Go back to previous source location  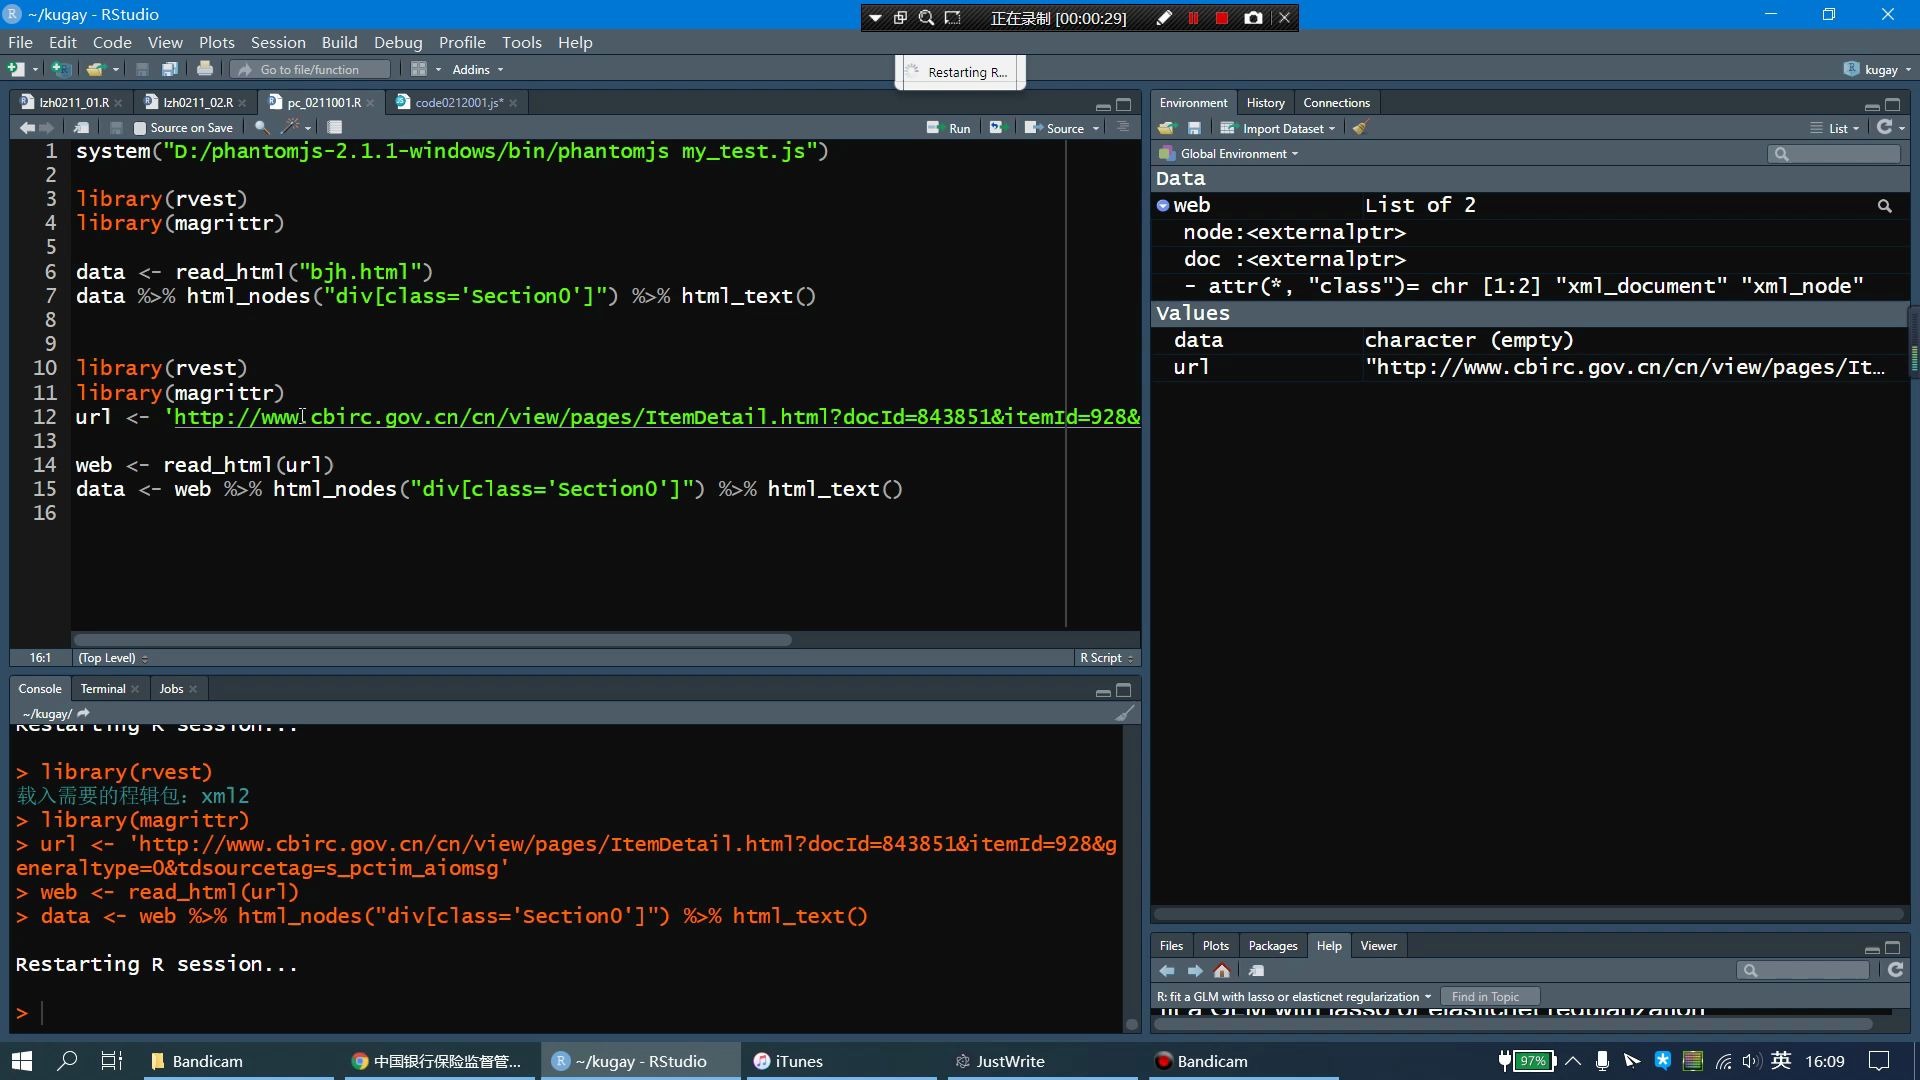coord(27,128)
